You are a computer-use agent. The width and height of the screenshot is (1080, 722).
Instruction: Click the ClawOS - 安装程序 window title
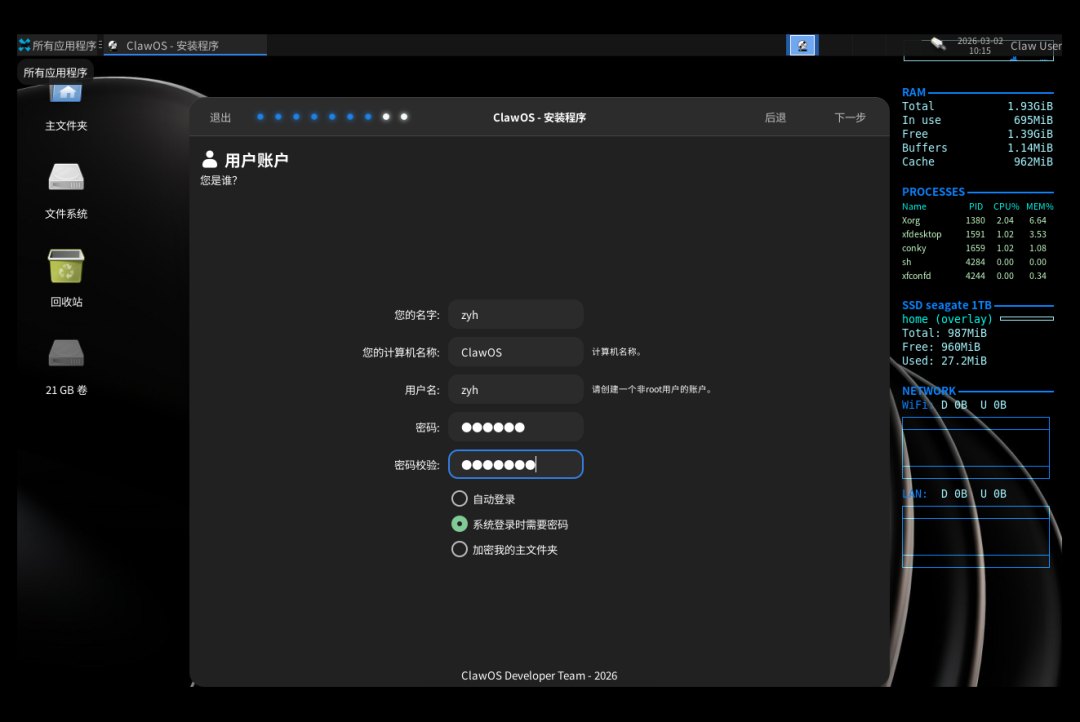coord(539,118)
